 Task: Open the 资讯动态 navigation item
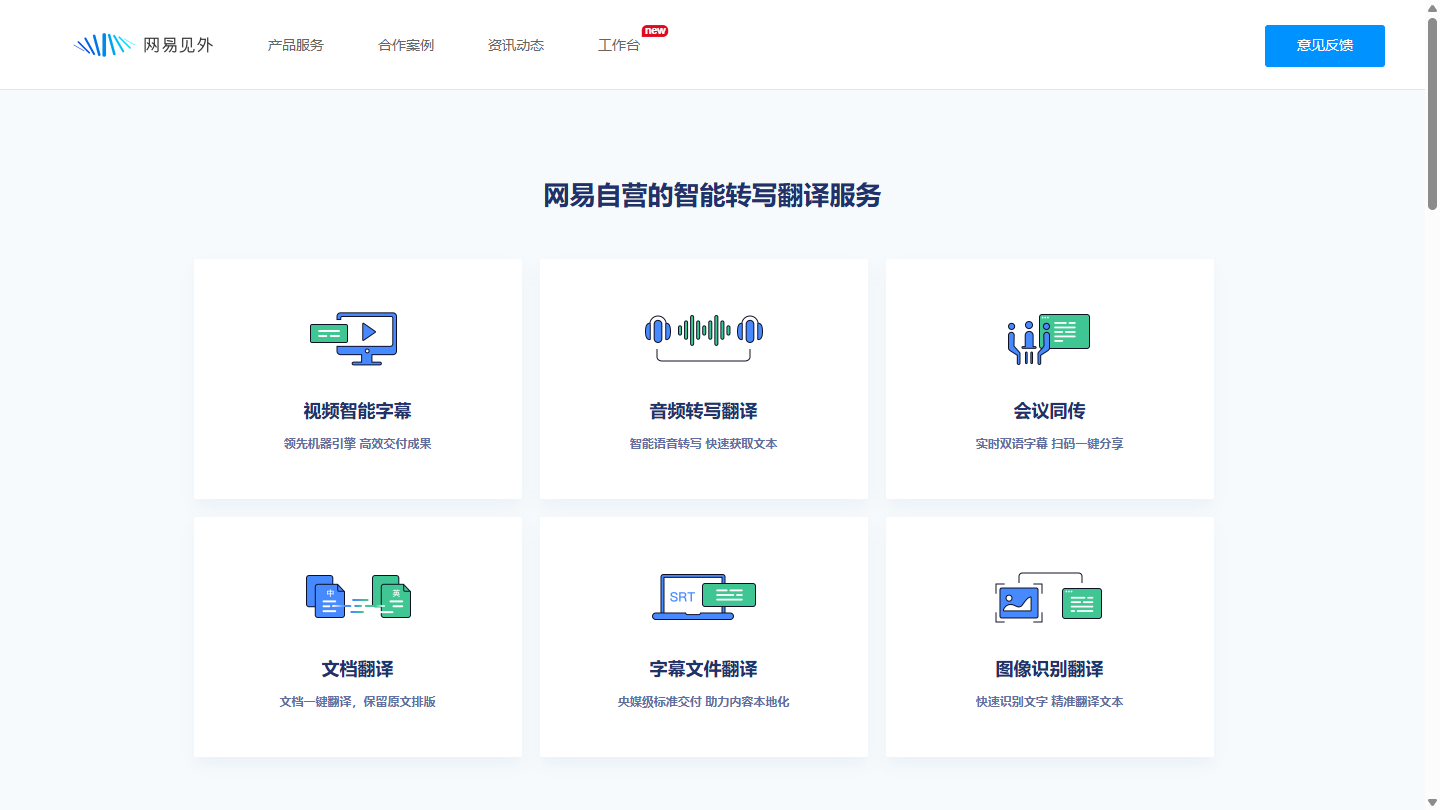(x=516, y=45)
